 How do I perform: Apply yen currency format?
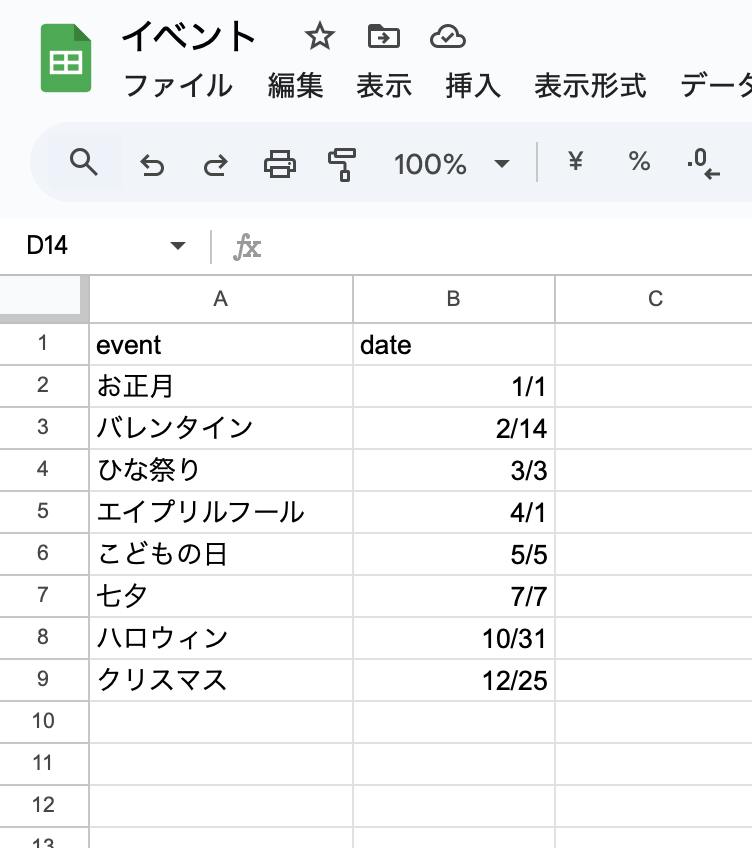pos(576,161)
